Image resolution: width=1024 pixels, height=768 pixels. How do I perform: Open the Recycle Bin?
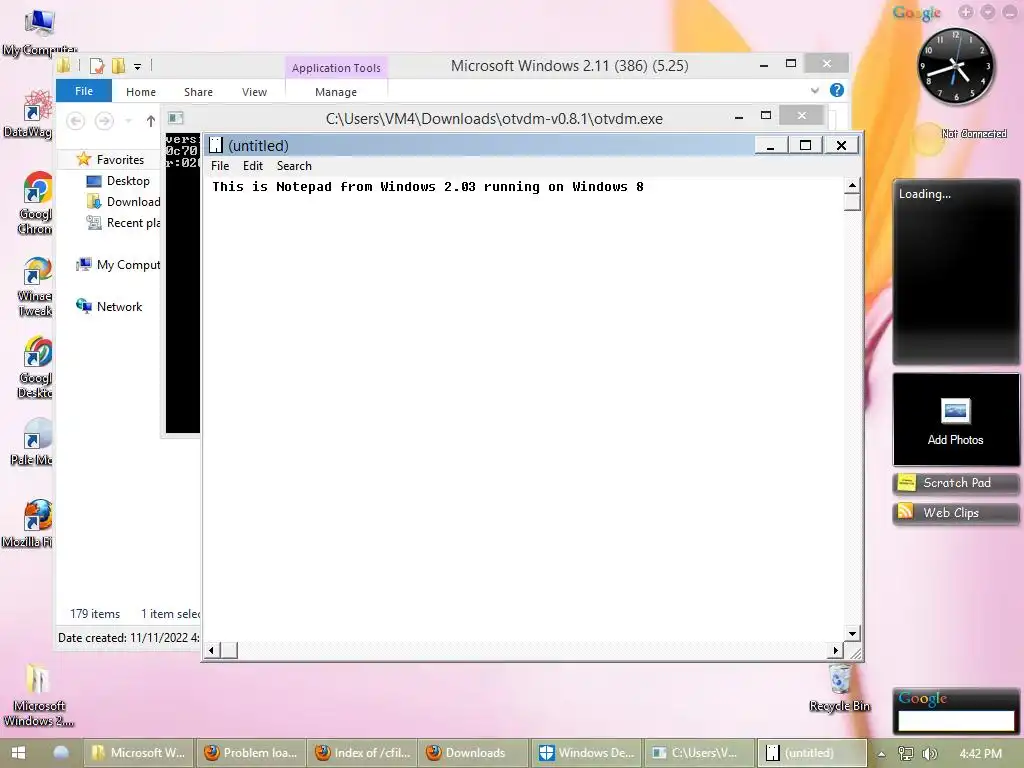pos(840,688)
